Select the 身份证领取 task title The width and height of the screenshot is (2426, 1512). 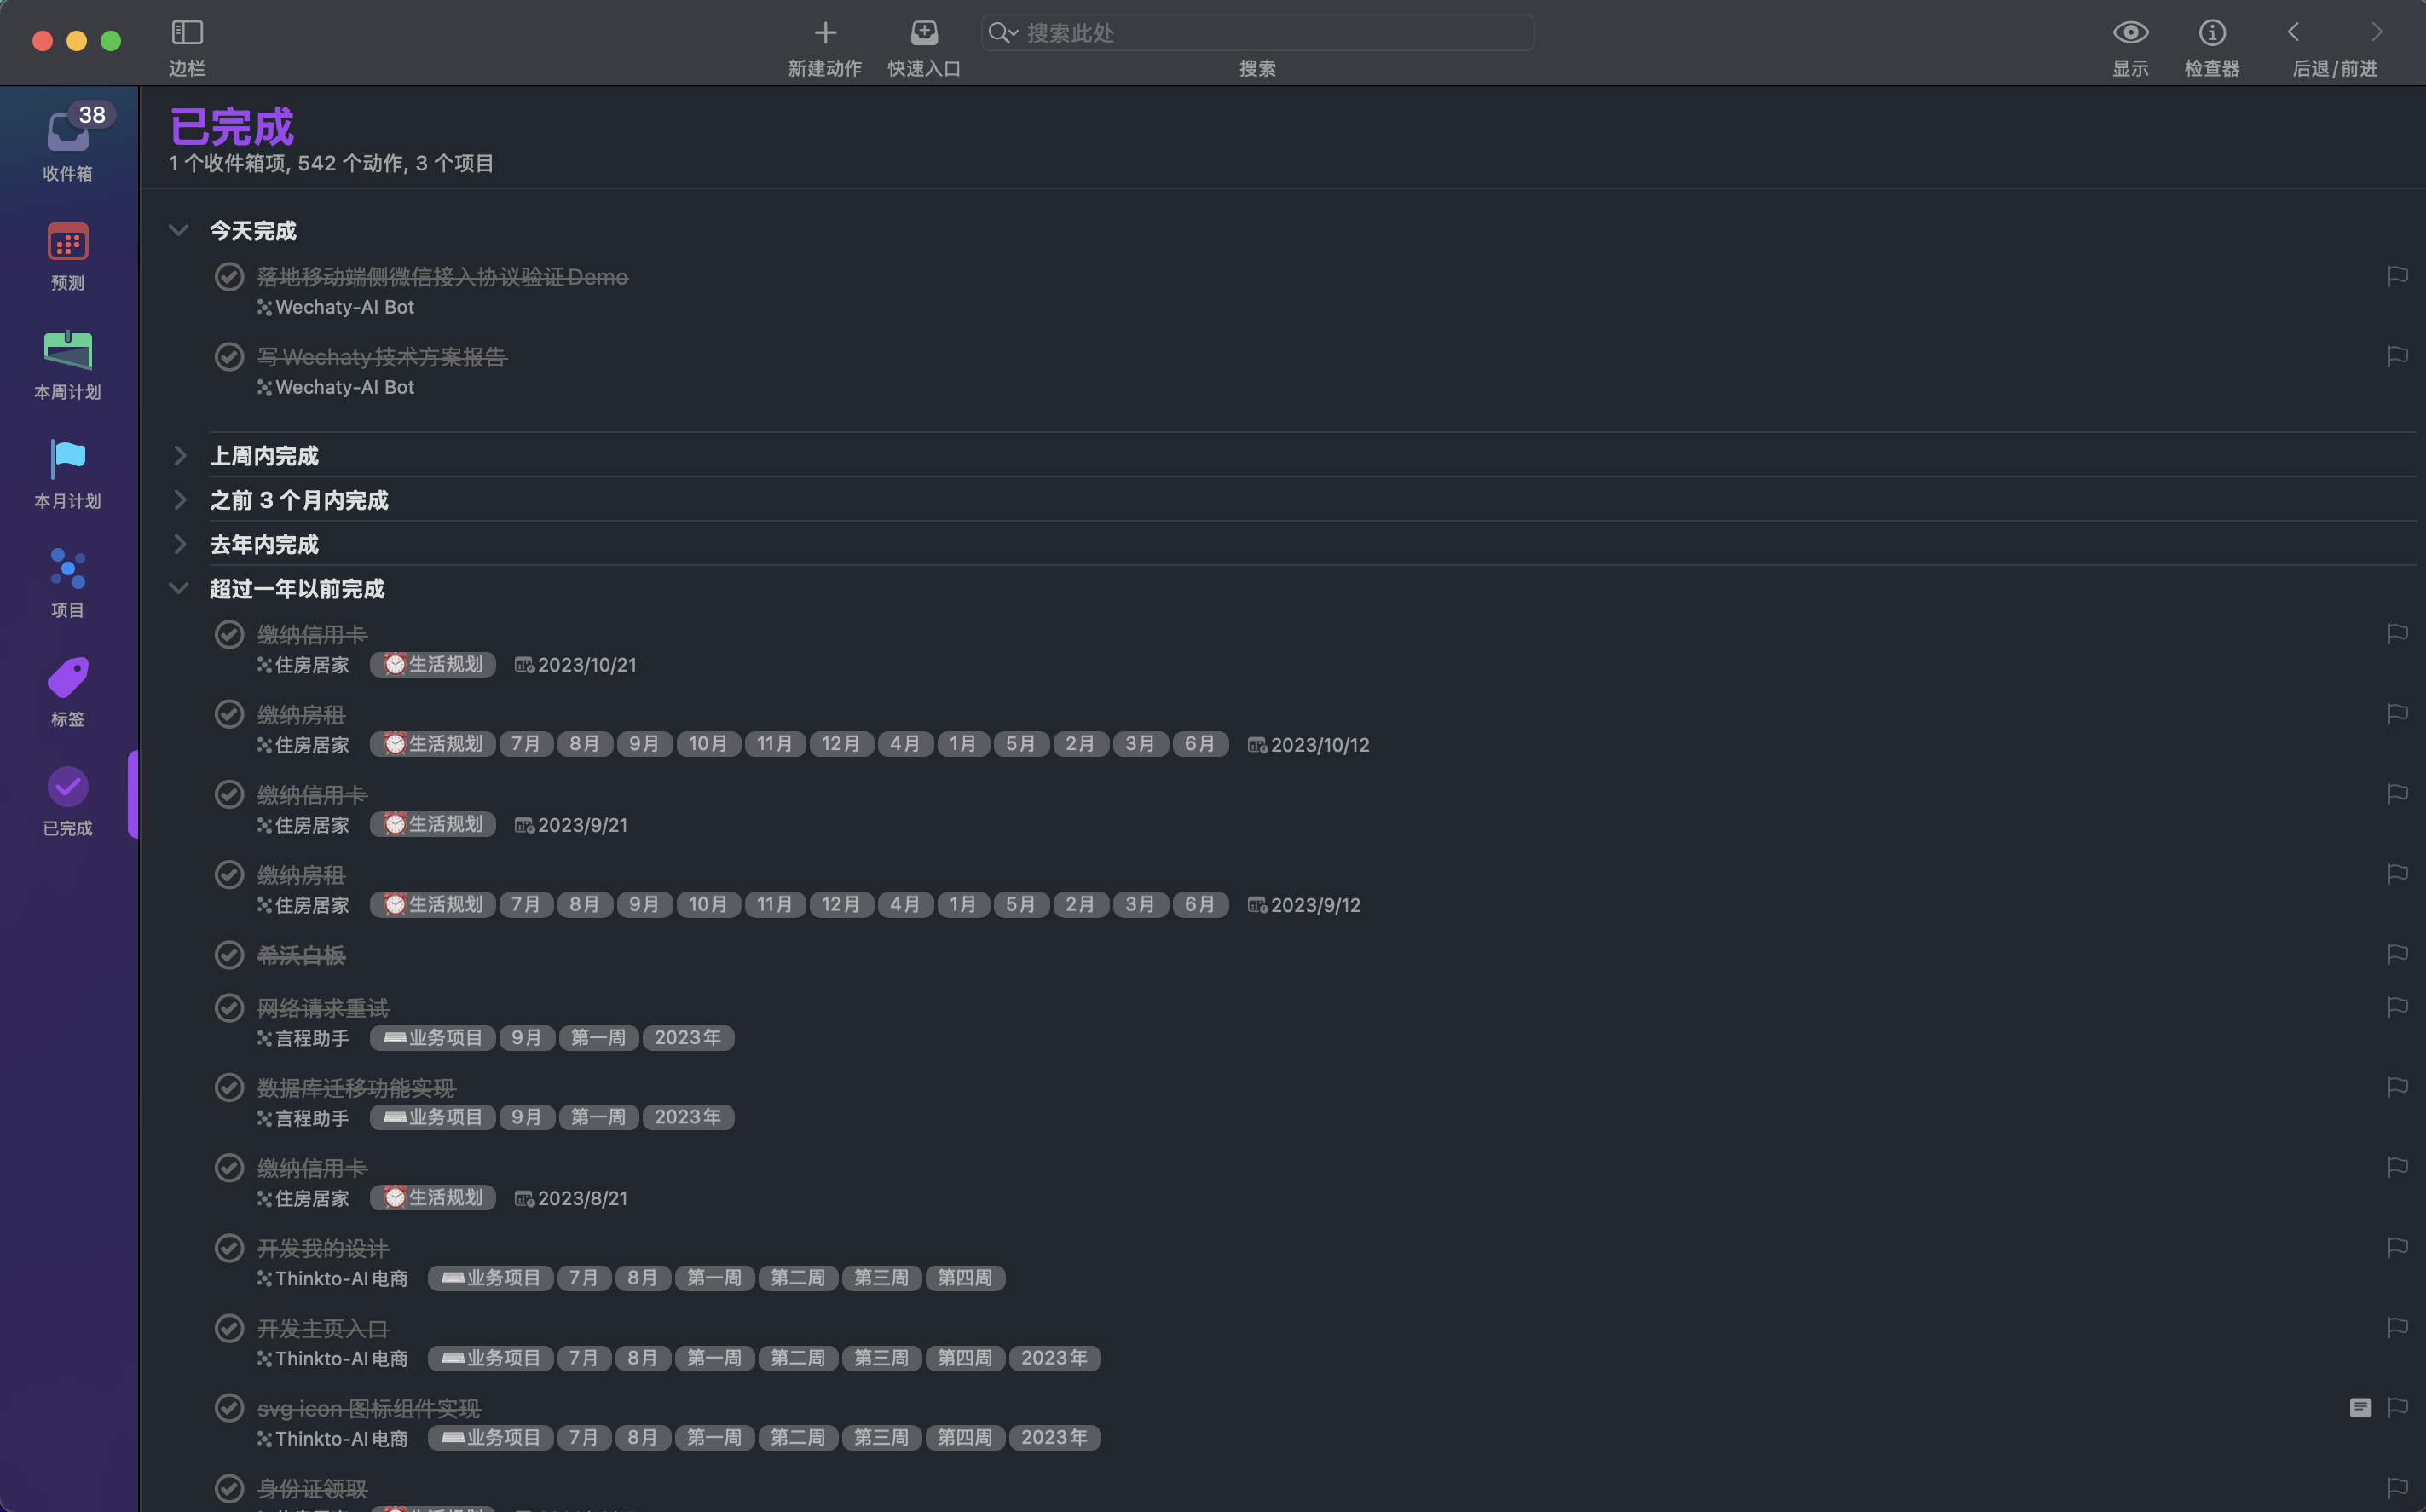(x=312, y=1489)
